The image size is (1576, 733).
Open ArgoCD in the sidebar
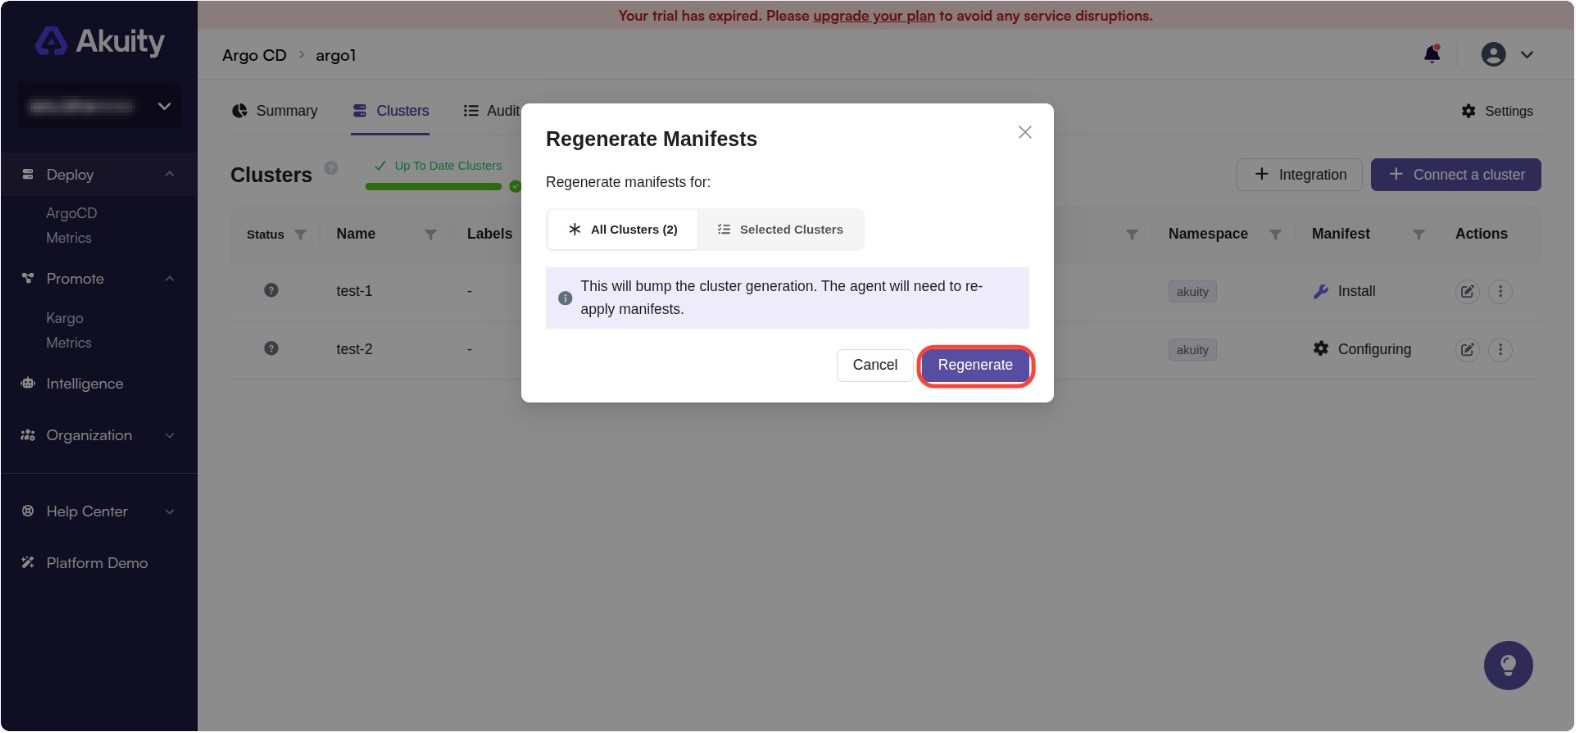point(71,213)
